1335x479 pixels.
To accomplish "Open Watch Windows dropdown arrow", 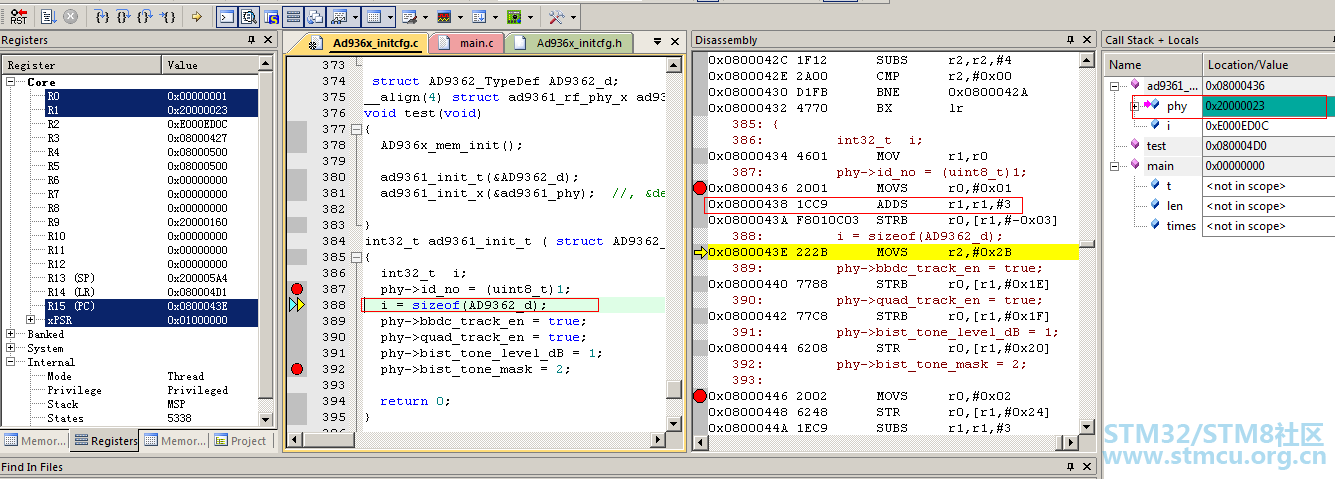I will click(355, 17).
